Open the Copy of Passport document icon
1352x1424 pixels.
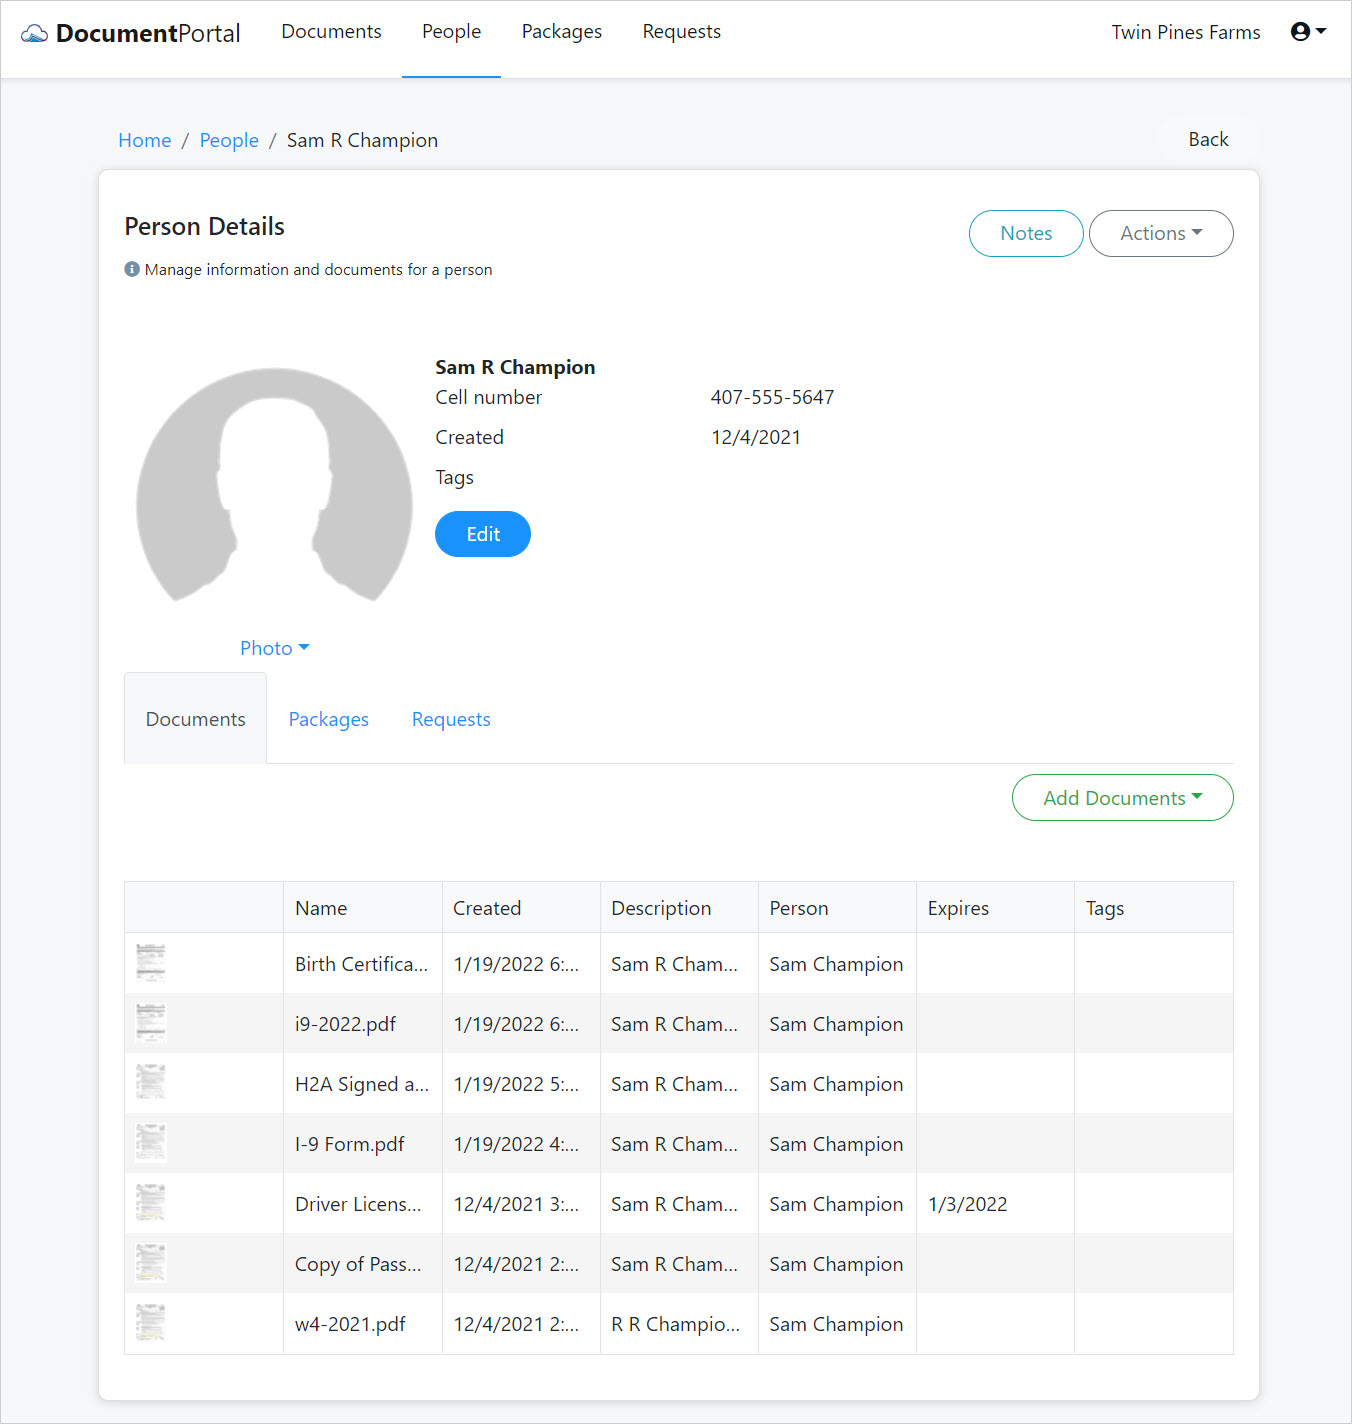pyautogui.click(x=150, y=1262)
